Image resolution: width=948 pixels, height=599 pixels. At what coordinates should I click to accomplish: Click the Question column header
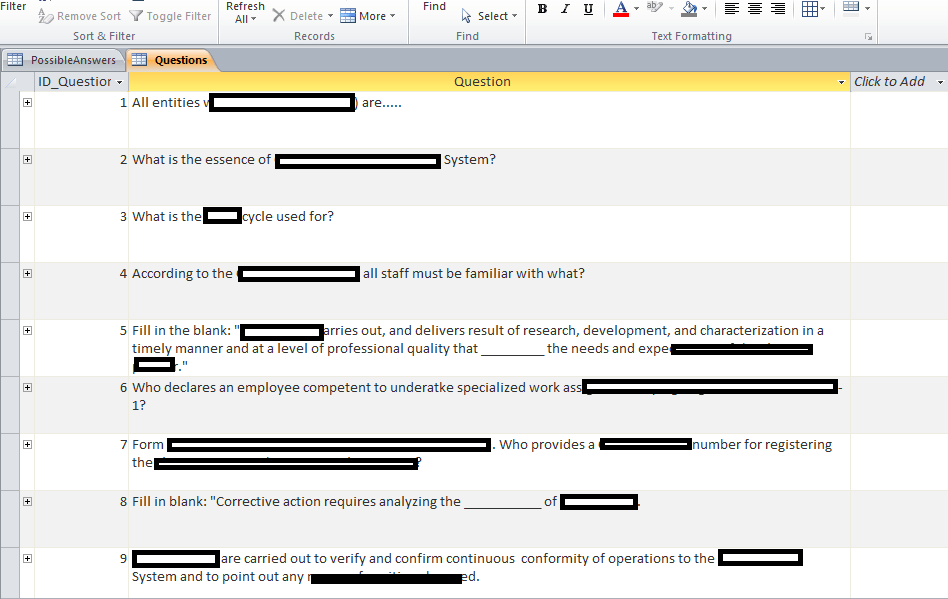point(482,82)
